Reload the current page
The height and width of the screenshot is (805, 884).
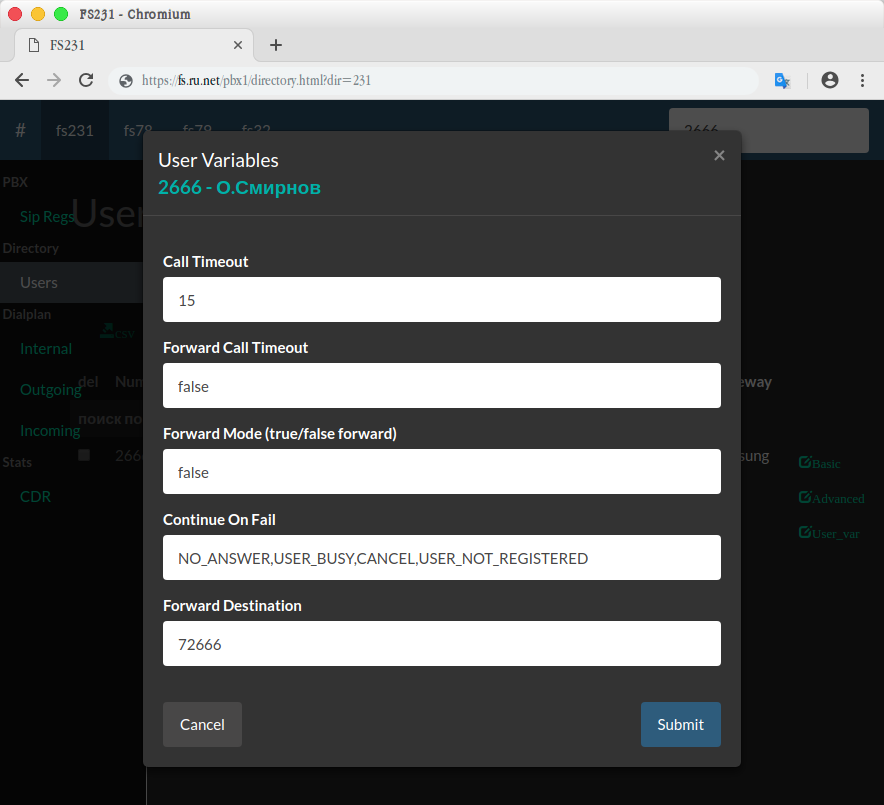[86, 80]
